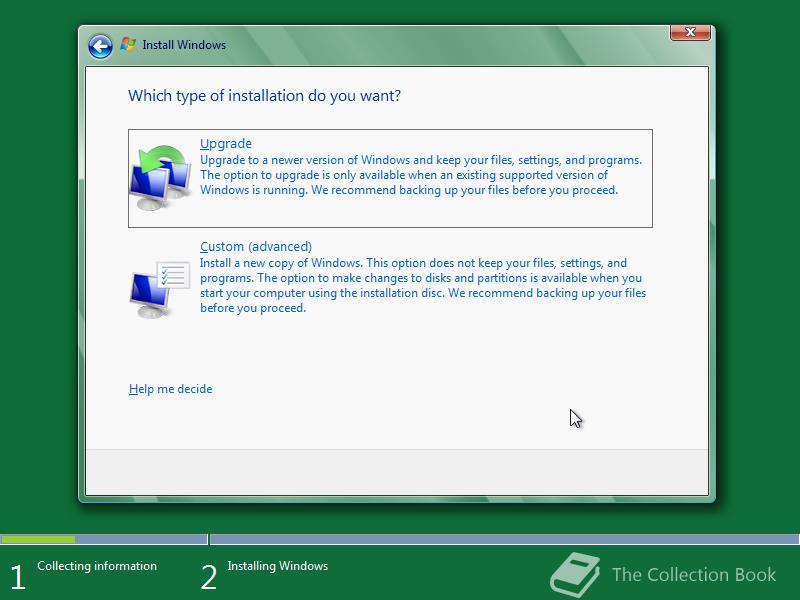Viewport: 800px width, 600px height.
Task: Click the Upgrade computers icon
Action: click(161, 178)
